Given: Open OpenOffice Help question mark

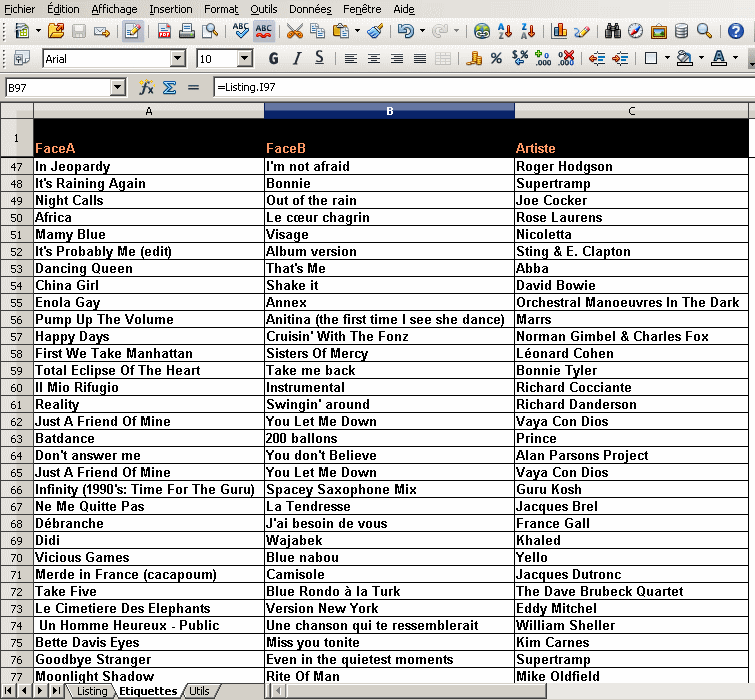Looking at the screenshot, I should click(x=735, y=31).
